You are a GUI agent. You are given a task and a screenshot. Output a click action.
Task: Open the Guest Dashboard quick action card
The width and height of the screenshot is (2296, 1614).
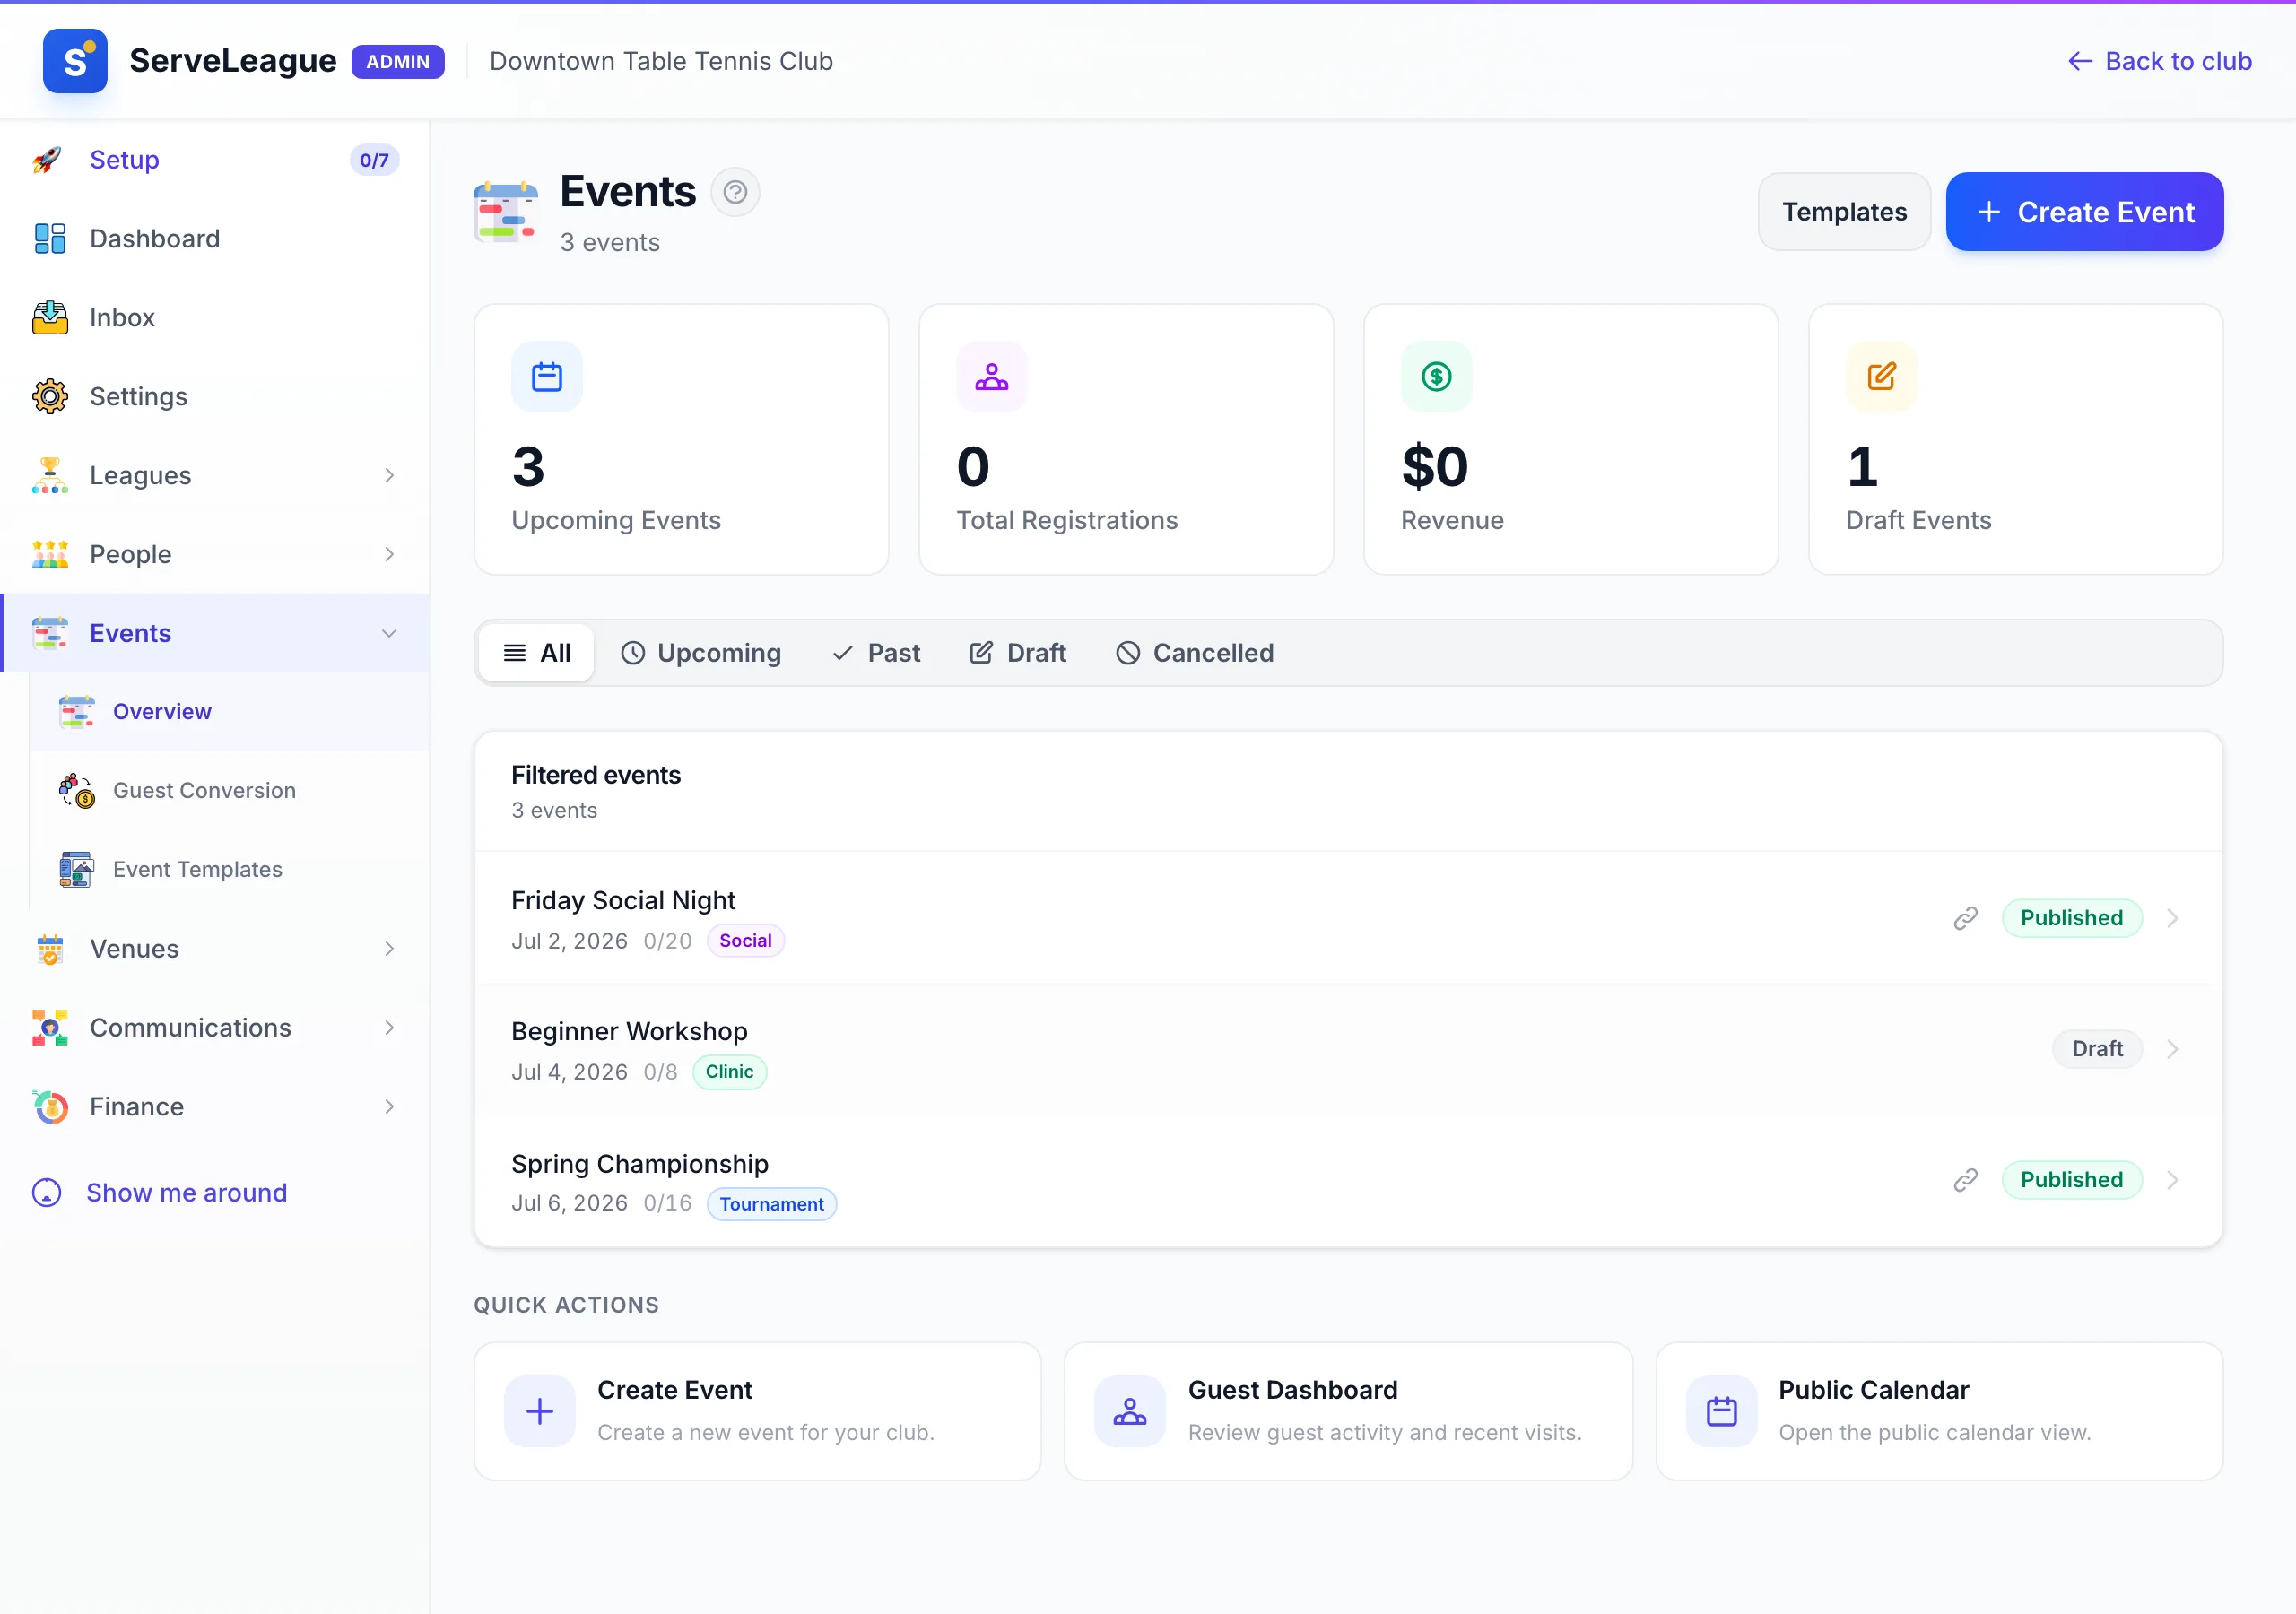(1348, 1411)
